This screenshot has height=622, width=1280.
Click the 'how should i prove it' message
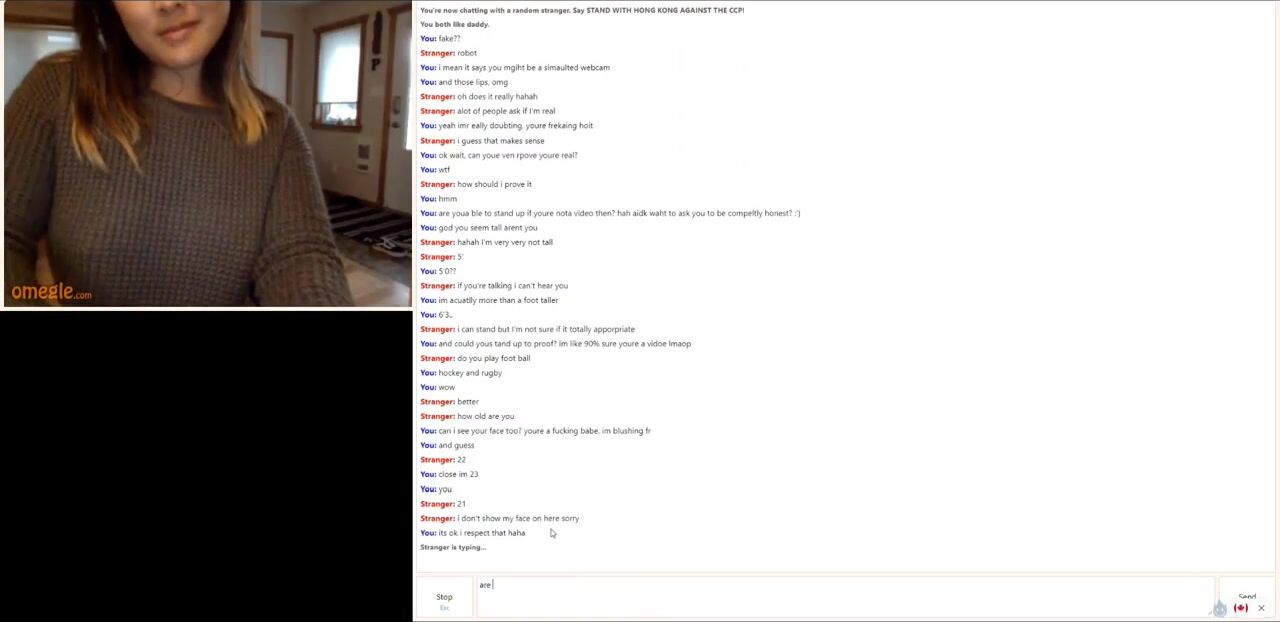(476, 184)
